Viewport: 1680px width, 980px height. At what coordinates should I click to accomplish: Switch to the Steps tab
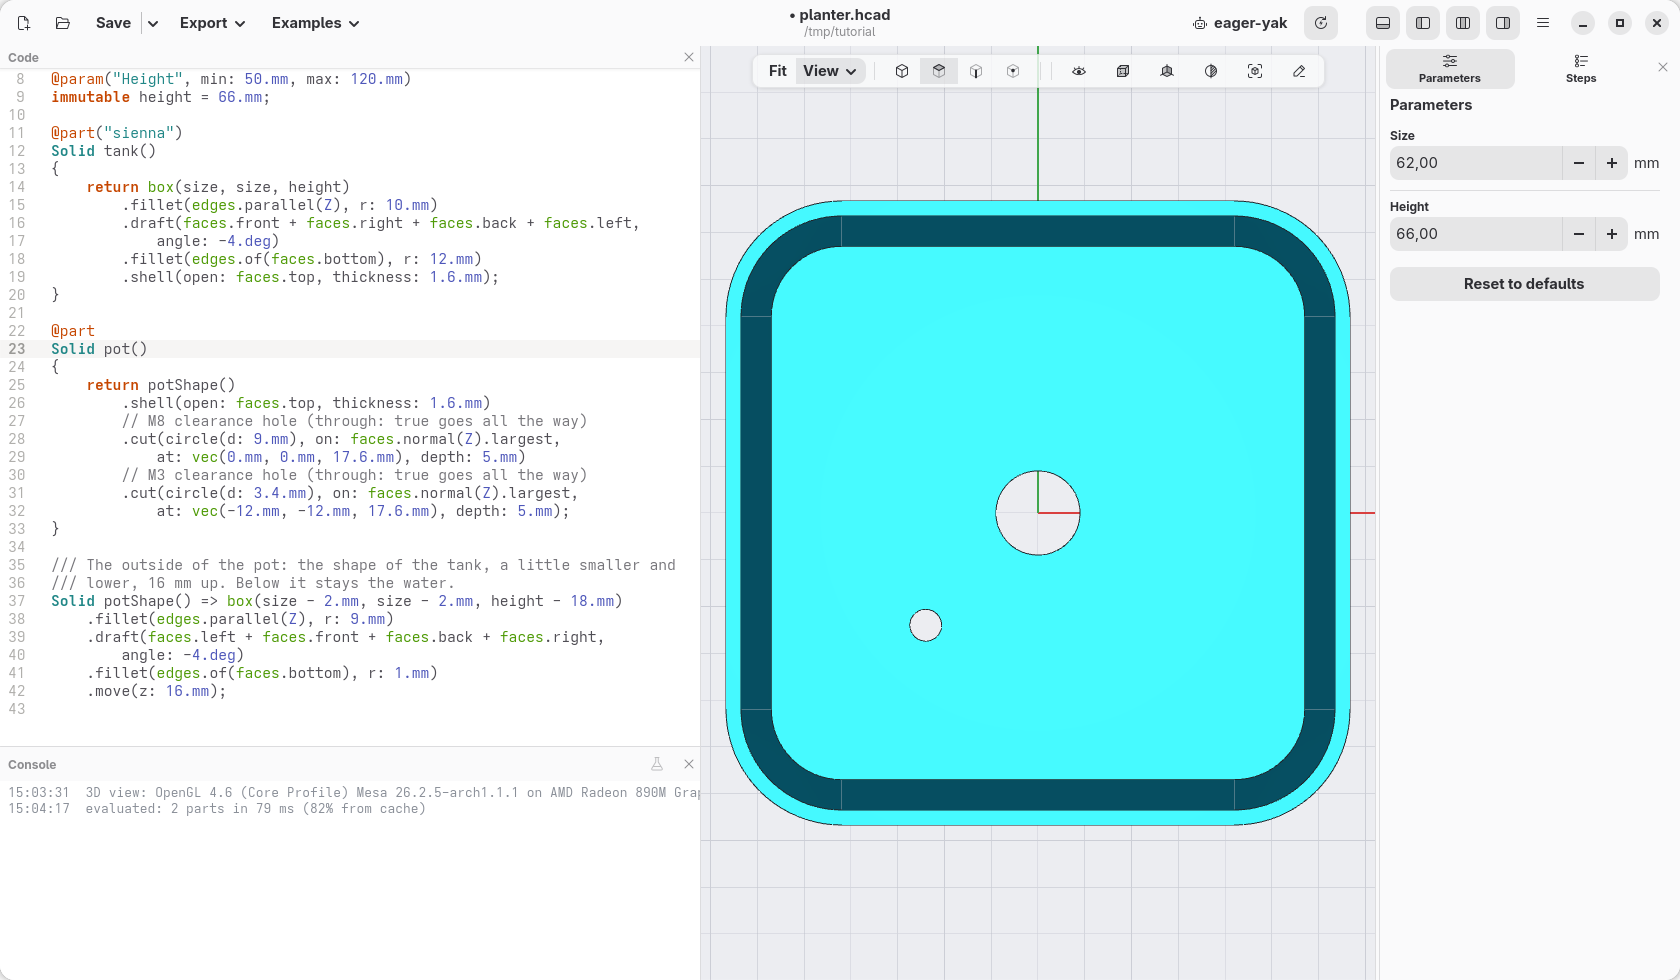(x=1581, y=69)
